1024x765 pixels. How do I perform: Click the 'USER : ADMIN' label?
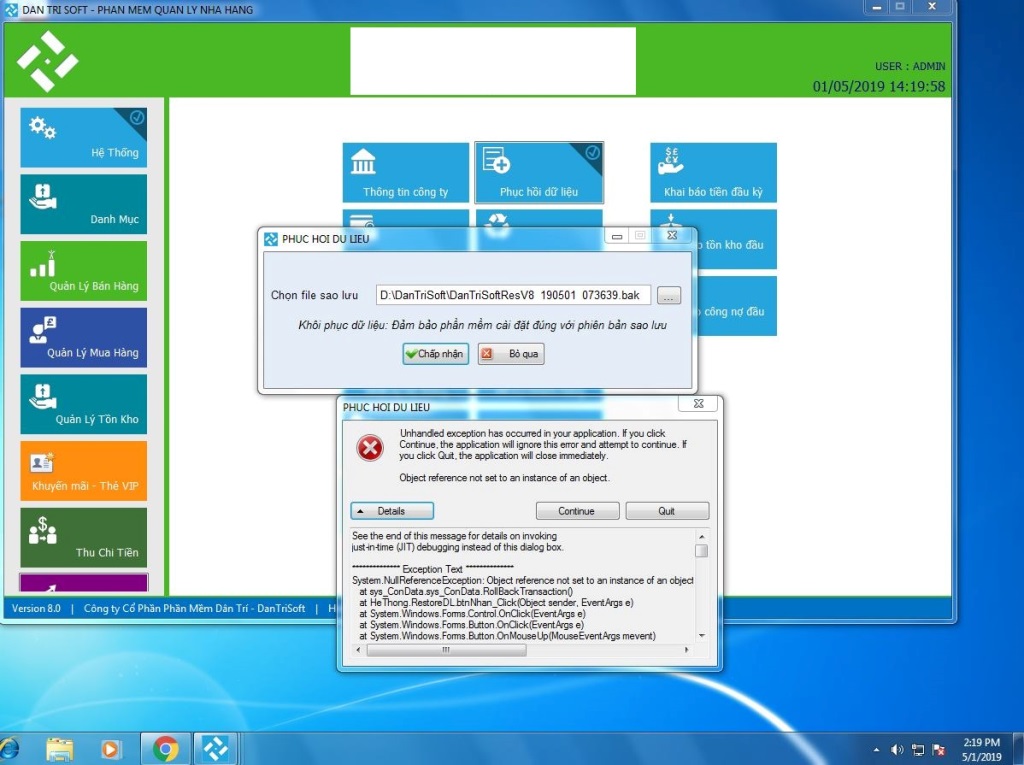point(910,66)
